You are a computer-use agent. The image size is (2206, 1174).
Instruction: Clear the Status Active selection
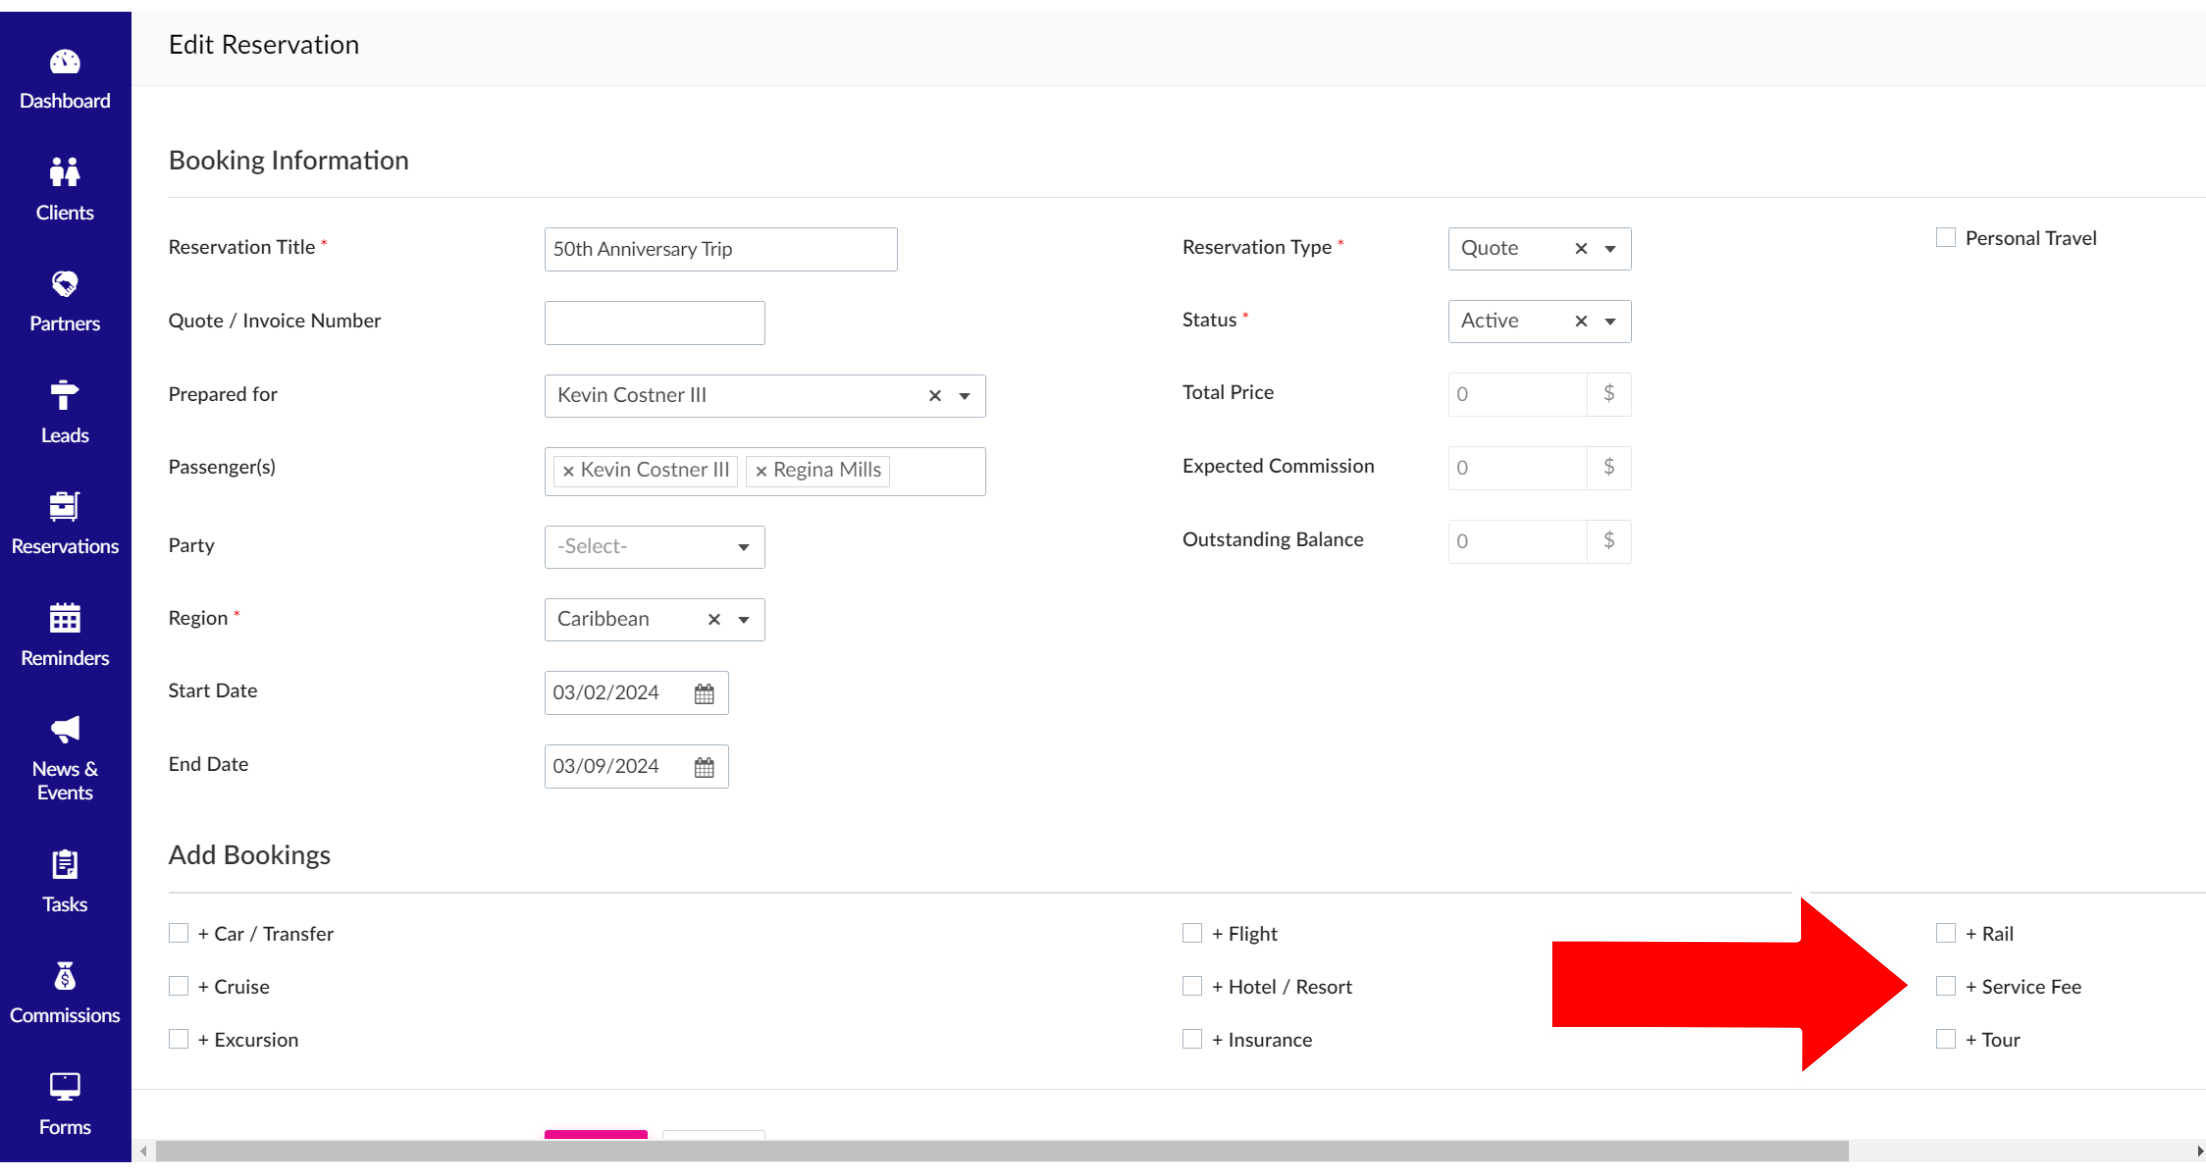[1581, 321]
